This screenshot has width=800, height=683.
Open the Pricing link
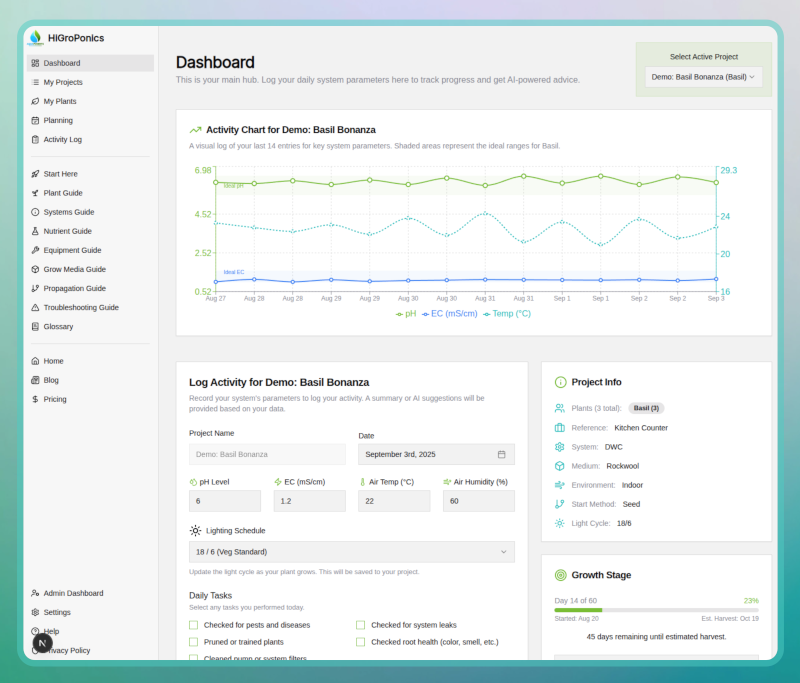(x=55, y=399)
